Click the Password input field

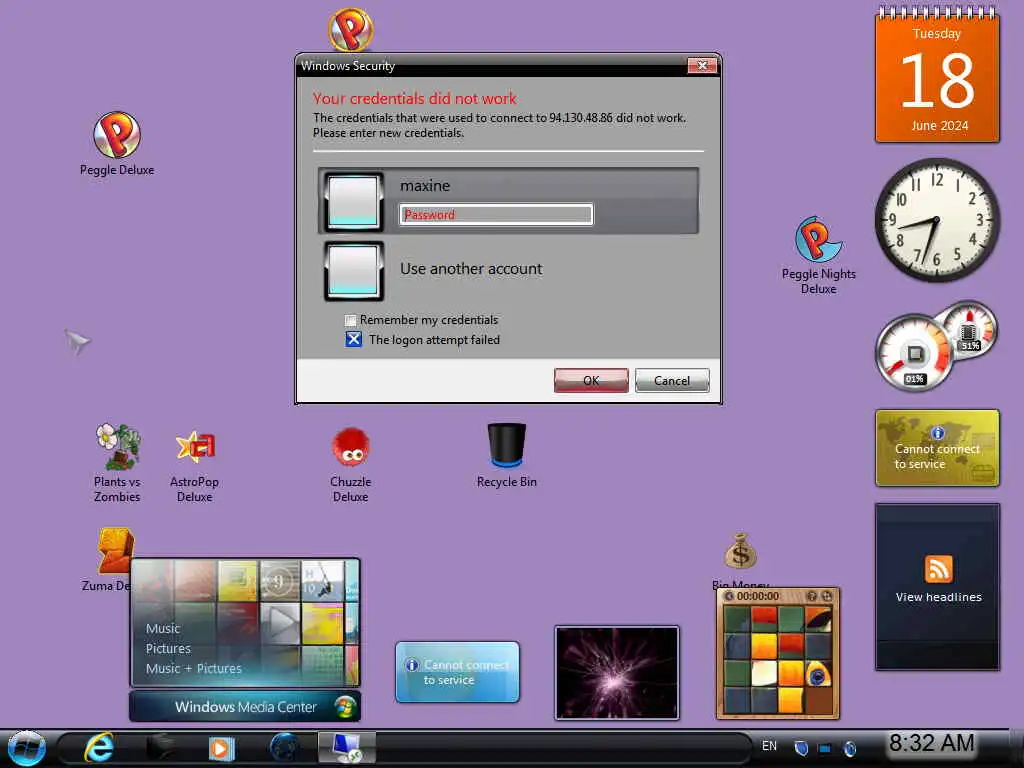(496, 214)
